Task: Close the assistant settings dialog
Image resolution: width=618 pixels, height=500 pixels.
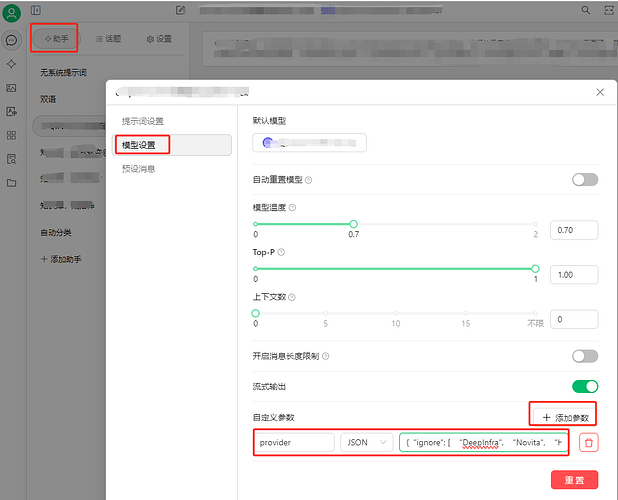Action: tap(600, 92)
